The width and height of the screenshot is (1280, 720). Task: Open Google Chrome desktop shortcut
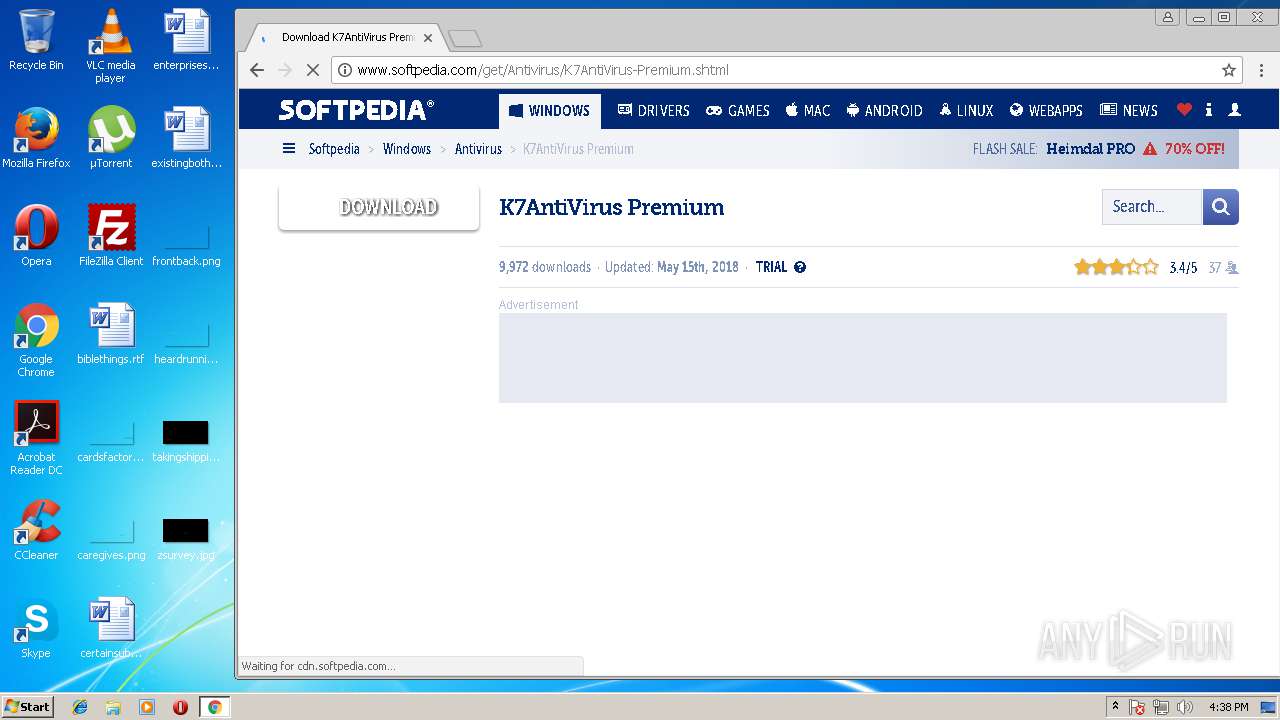click(x=36, y=340)
